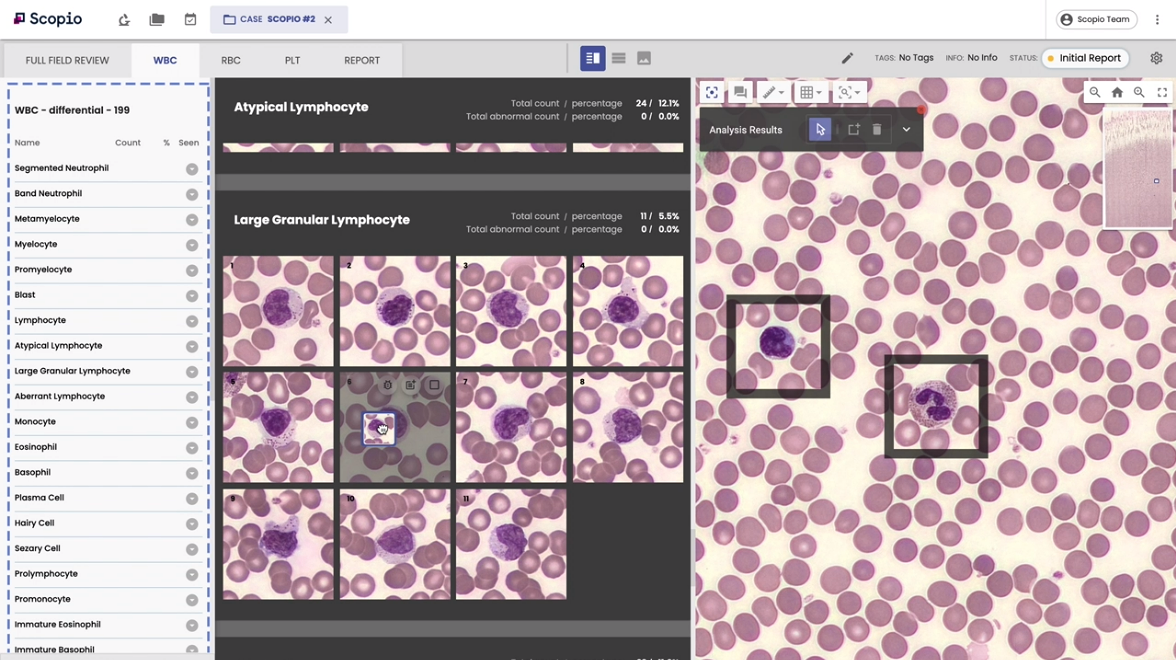Select Immature Eosinophil in the list
This screenshot has width=1176, height=660.
tap(57, 625)
